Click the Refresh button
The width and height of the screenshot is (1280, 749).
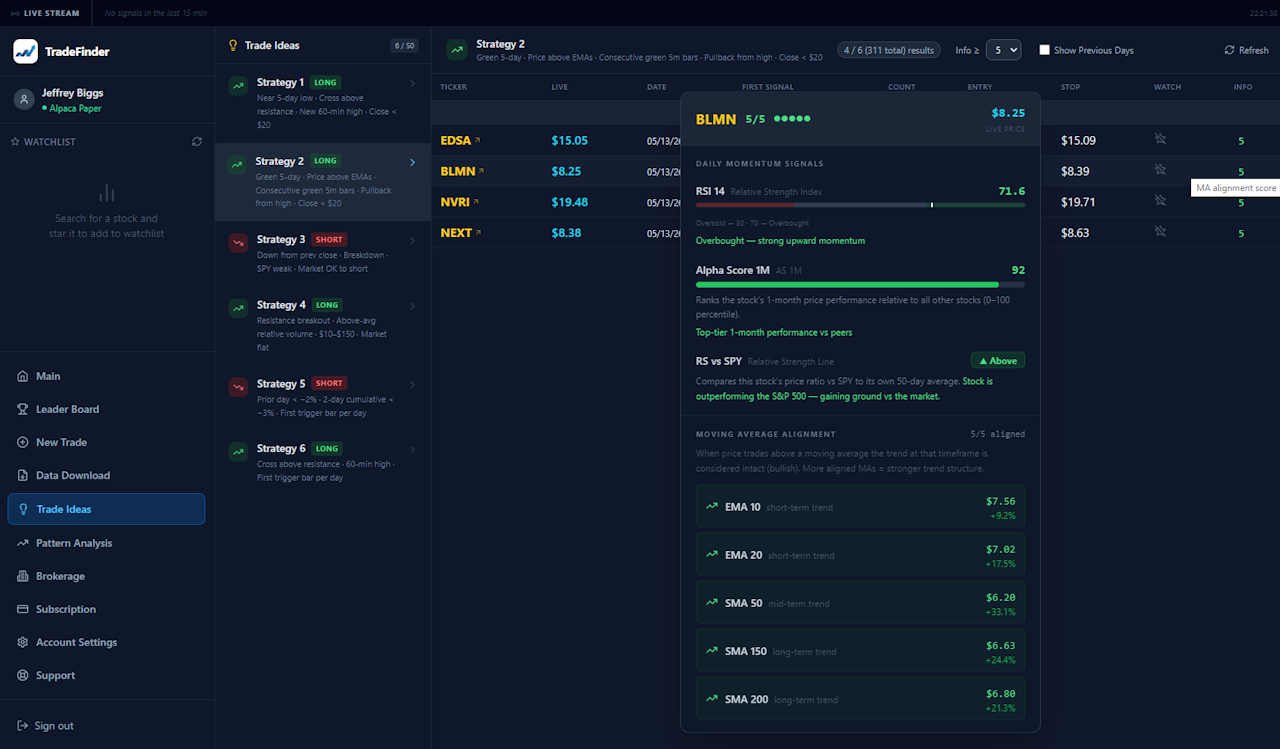tap(1246, 50)
